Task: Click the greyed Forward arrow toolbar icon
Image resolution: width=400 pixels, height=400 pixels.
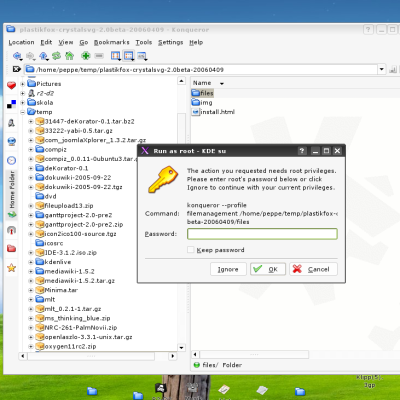Action: click(30, 56)
